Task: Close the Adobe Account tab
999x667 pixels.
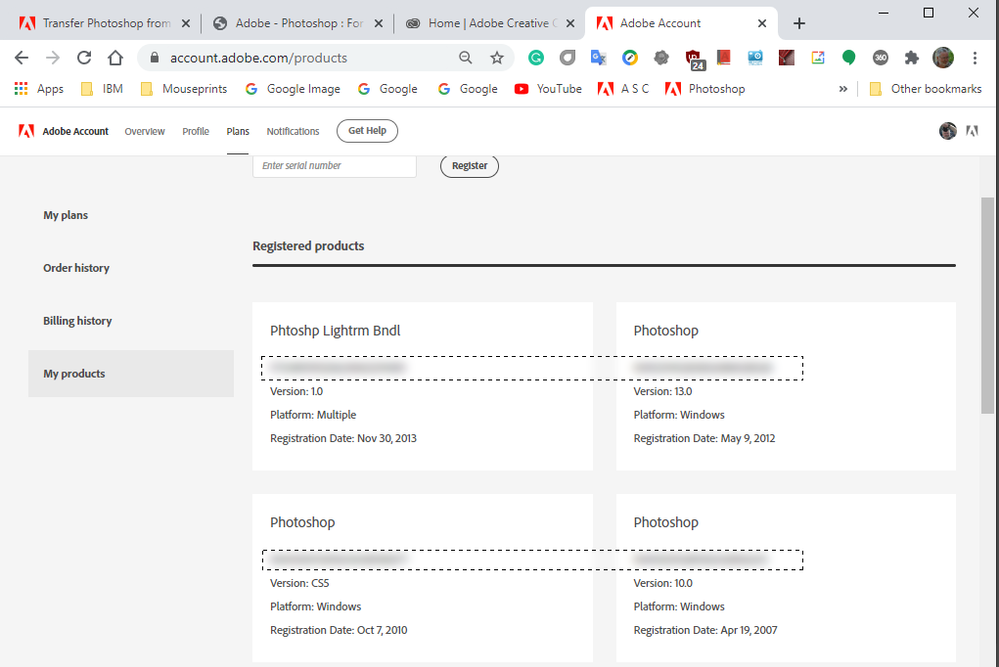Action: (x=762, y=24)
